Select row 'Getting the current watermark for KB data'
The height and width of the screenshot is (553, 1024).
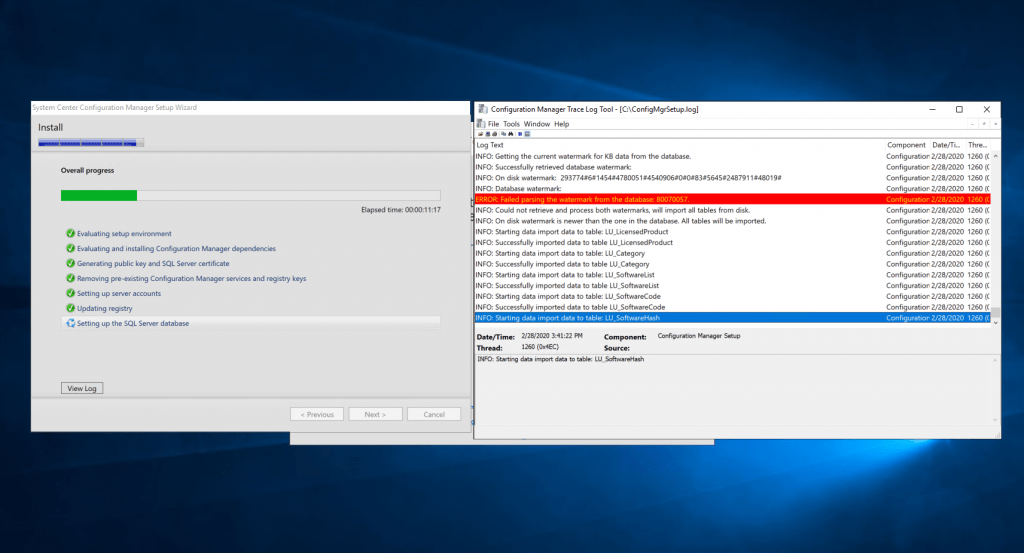point(733,156)
